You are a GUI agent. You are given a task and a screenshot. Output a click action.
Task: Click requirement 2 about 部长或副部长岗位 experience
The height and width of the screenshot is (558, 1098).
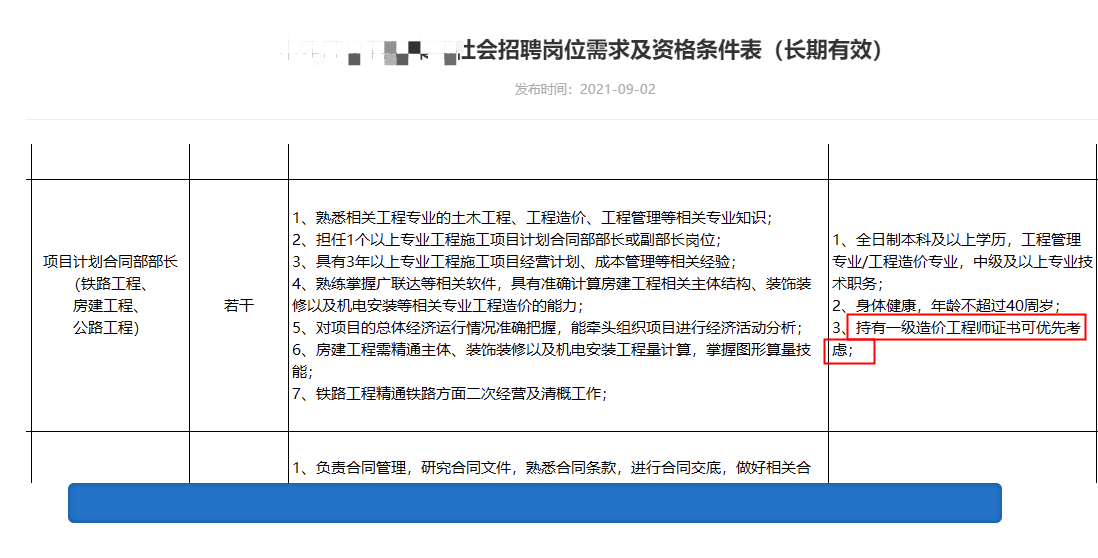click(506, 240)
